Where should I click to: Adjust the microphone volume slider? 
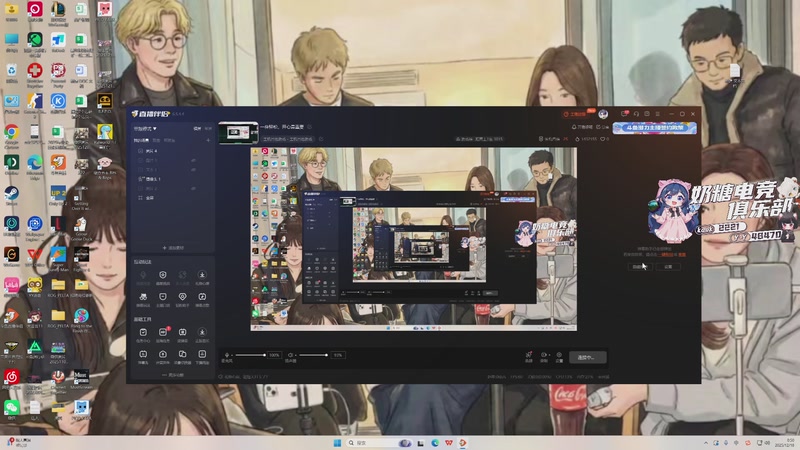(250, 355)
